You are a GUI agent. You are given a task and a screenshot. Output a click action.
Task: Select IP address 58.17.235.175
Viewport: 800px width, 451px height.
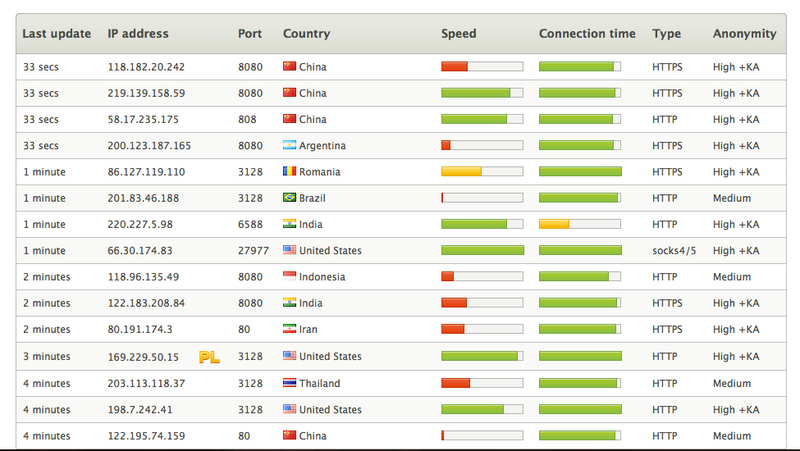143,119
